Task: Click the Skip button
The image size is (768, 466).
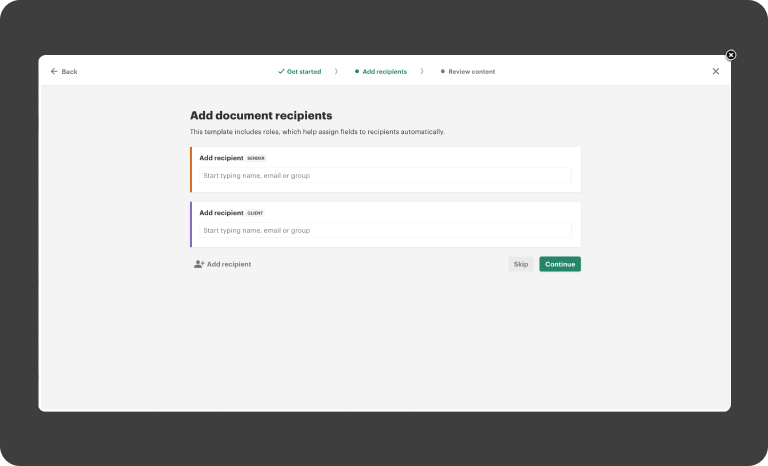Action: [521, 264]
